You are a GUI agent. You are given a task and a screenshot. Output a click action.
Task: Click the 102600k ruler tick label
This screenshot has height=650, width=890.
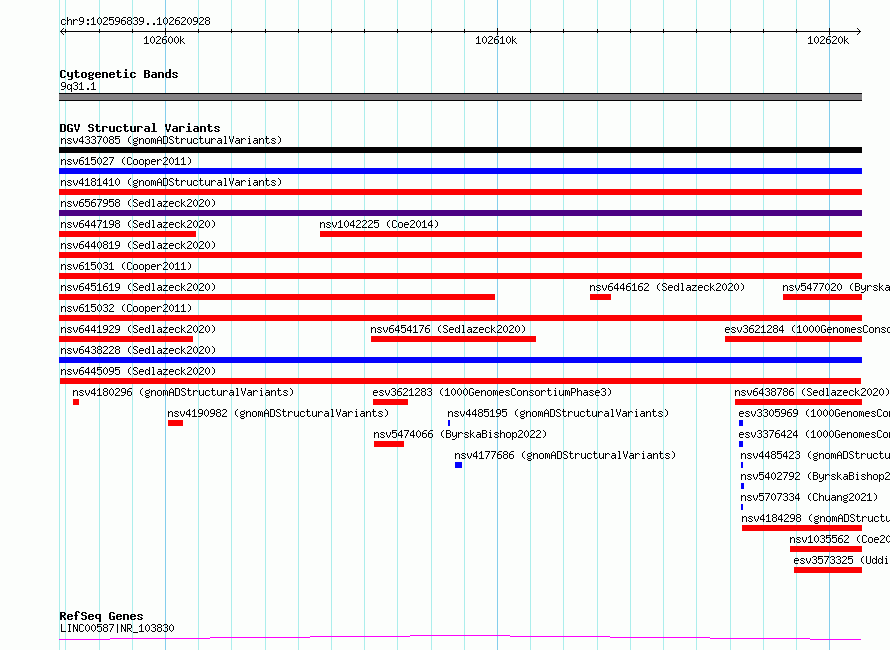pos(164,40)
